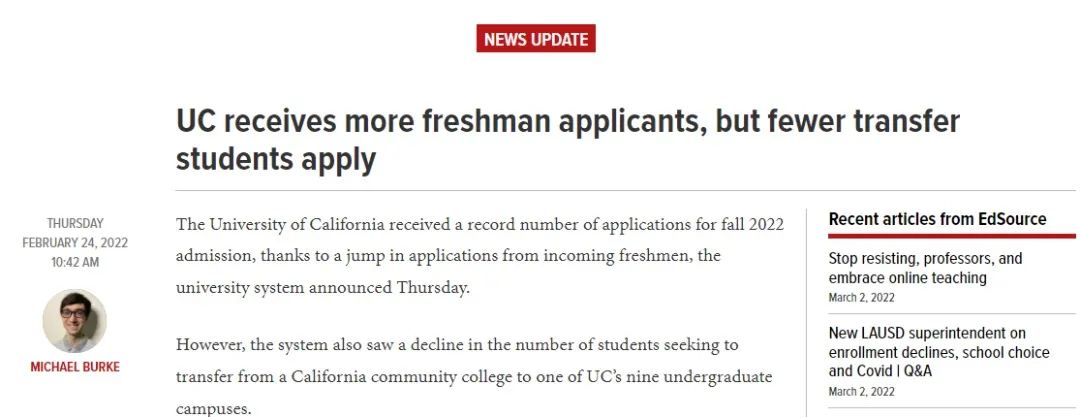Click March 2, 2022 under LAUSD article
This screenshot has width=1080, height=417.
point(861,389)
